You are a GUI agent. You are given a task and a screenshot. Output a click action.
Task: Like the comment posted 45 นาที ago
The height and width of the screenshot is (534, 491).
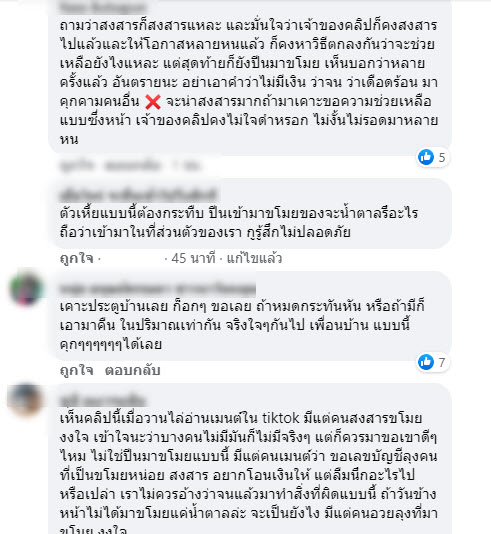(76, 258)
